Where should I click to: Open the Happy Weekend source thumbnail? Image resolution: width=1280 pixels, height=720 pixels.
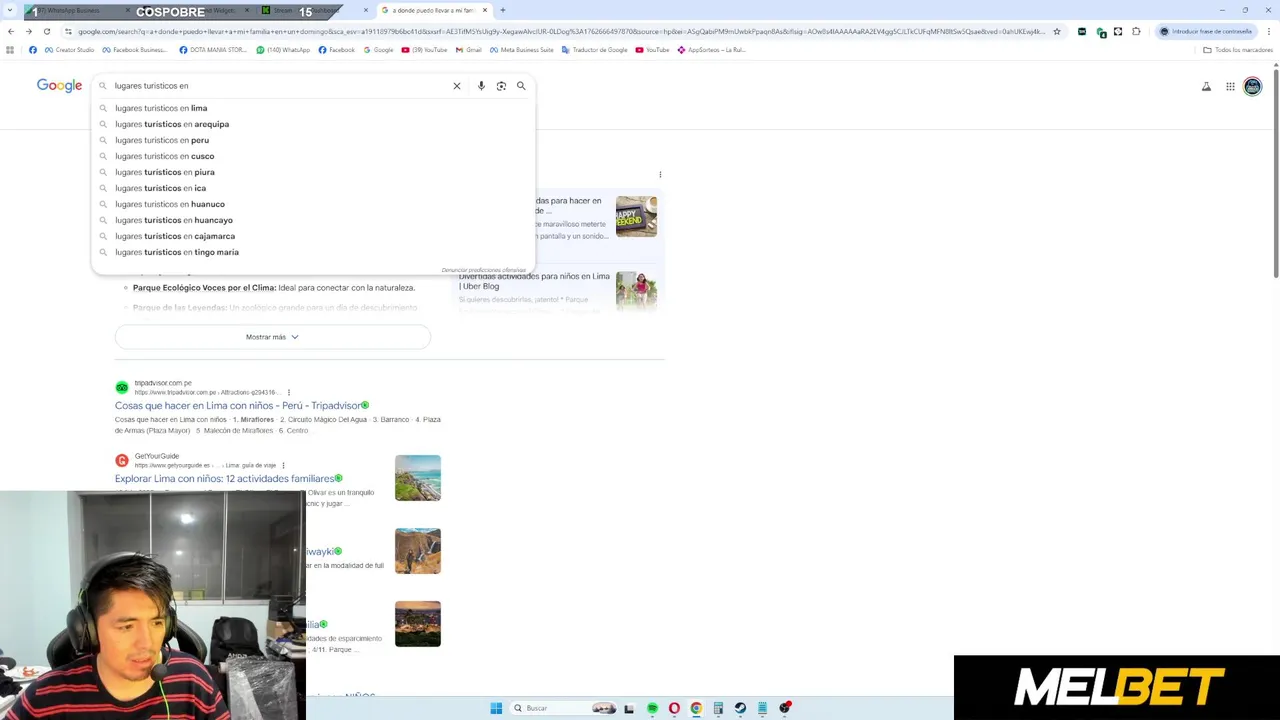636,216
